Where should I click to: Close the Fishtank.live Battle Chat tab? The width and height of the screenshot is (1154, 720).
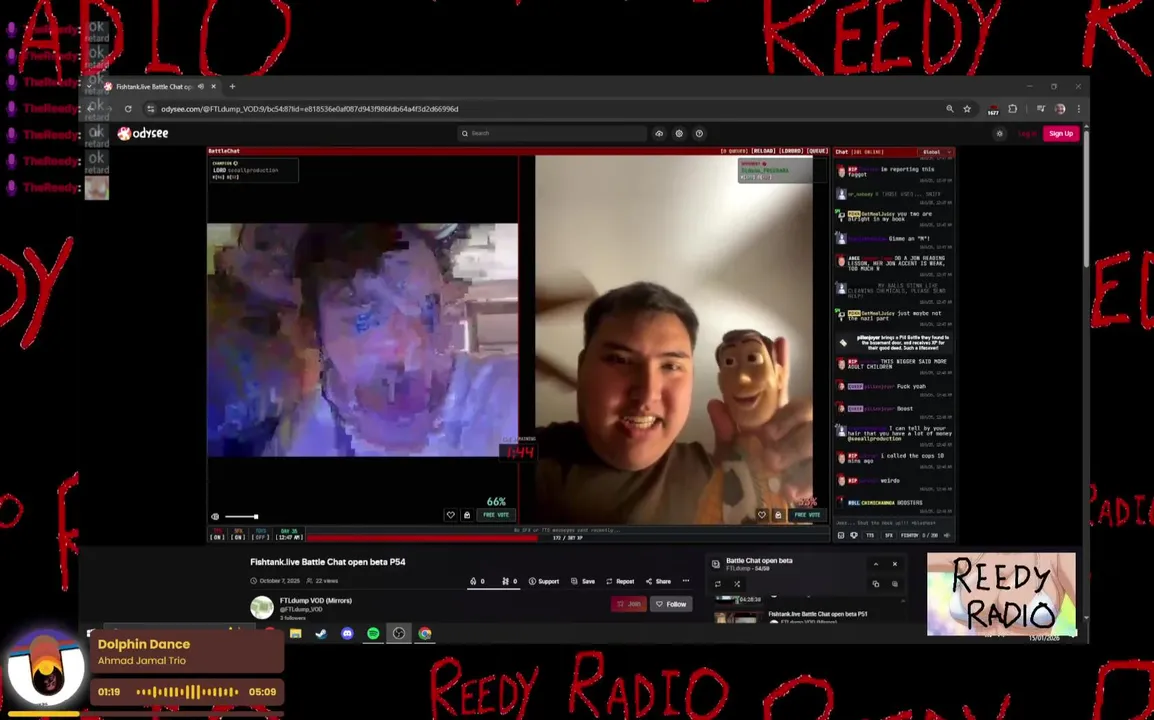click(213, 86)
